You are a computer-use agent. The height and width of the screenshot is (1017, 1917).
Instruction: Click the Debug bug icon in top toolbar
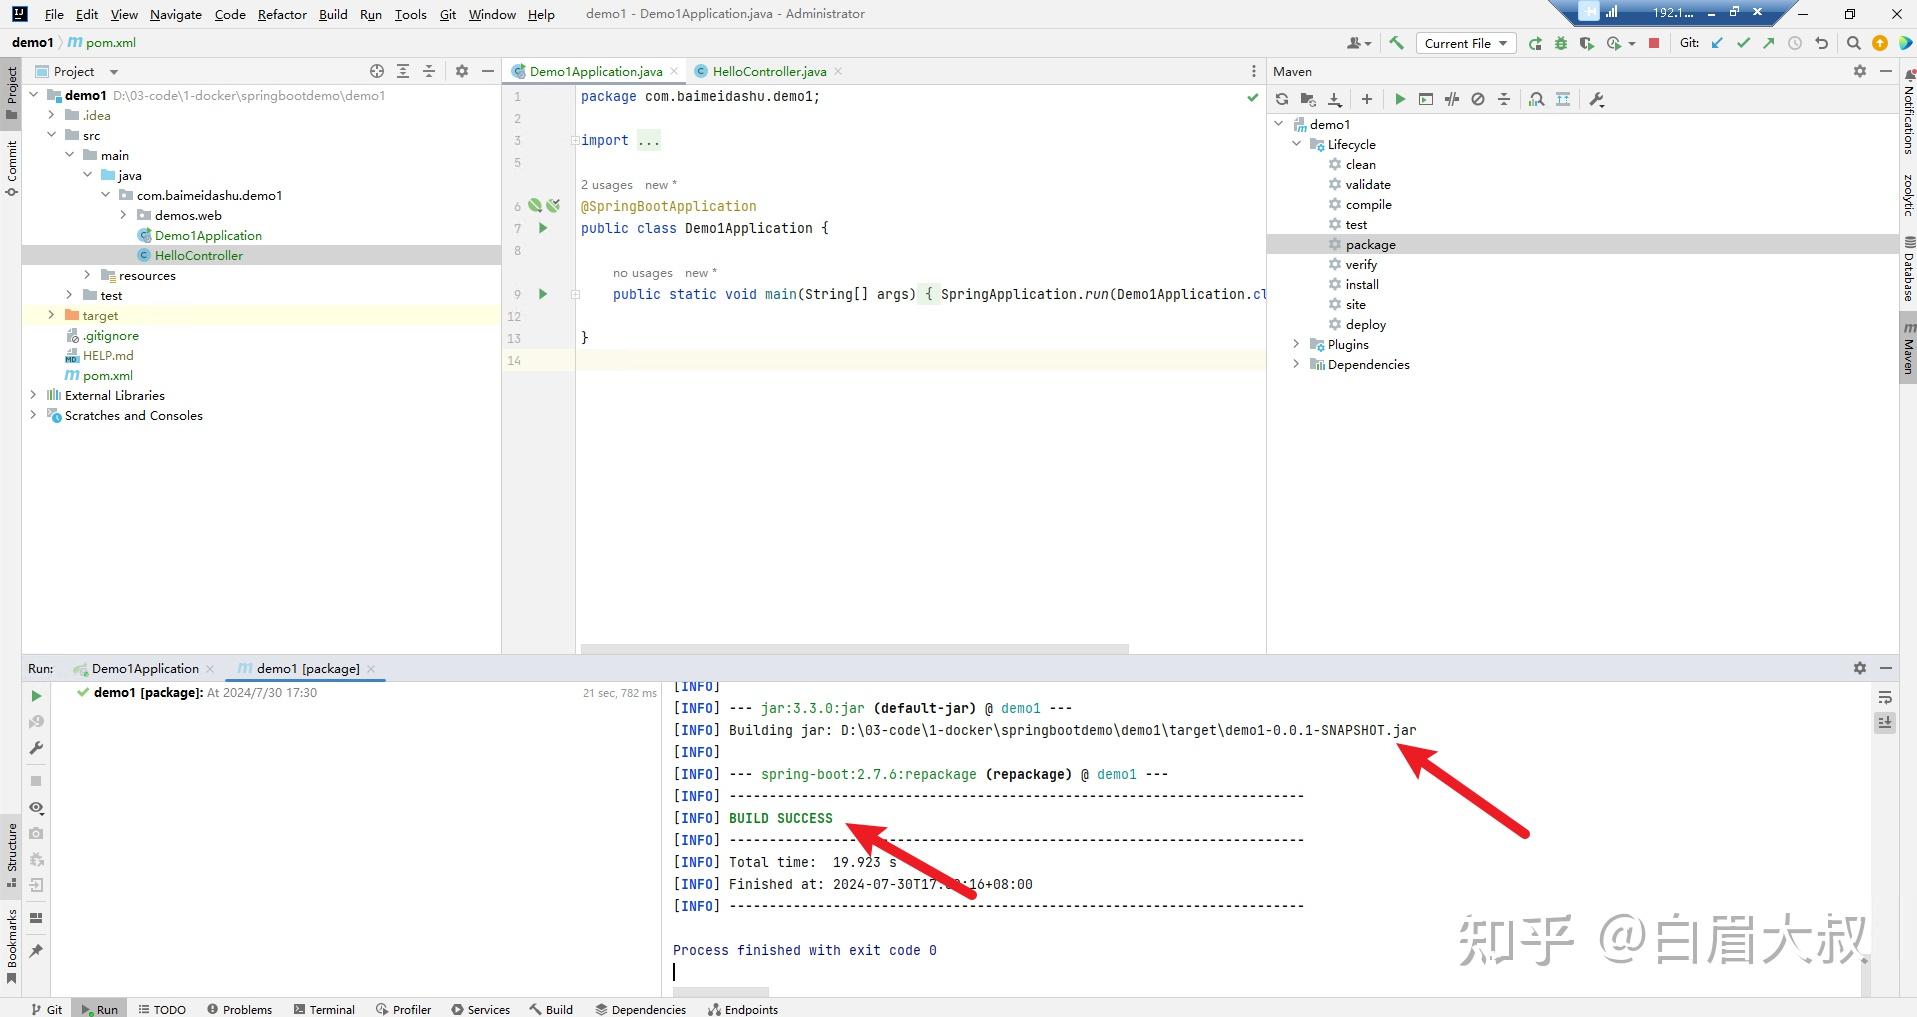[1560, 43]
